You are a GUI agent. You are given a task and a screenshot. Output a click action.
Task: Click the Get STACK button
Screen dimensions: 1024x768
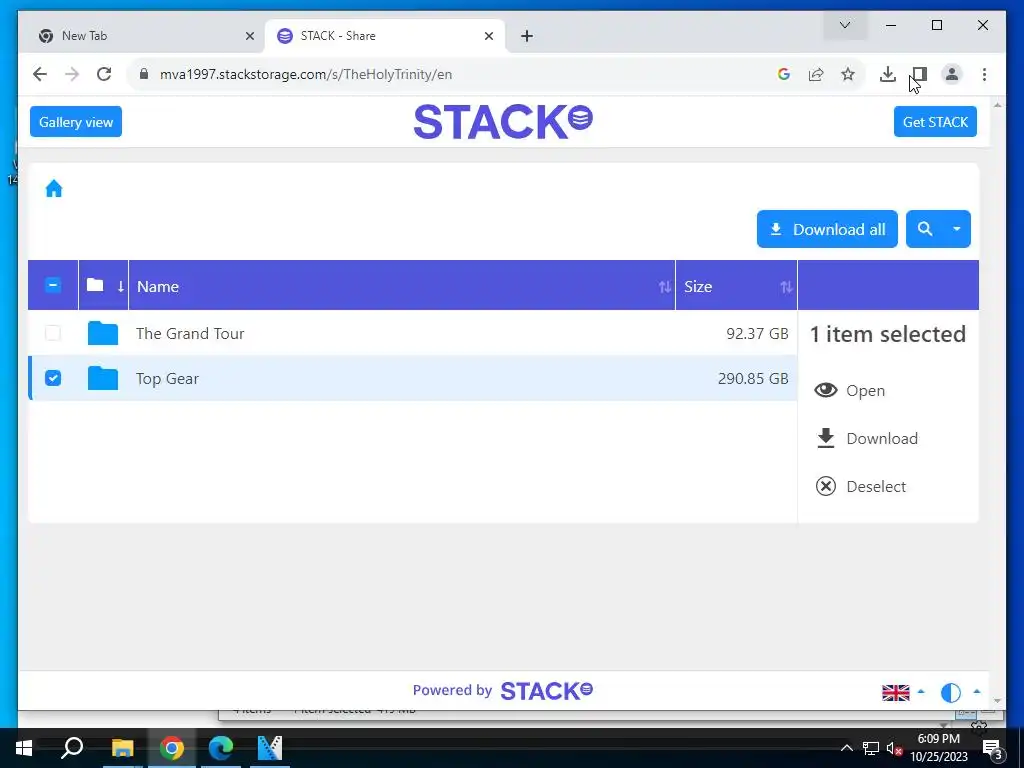point(935,122)
